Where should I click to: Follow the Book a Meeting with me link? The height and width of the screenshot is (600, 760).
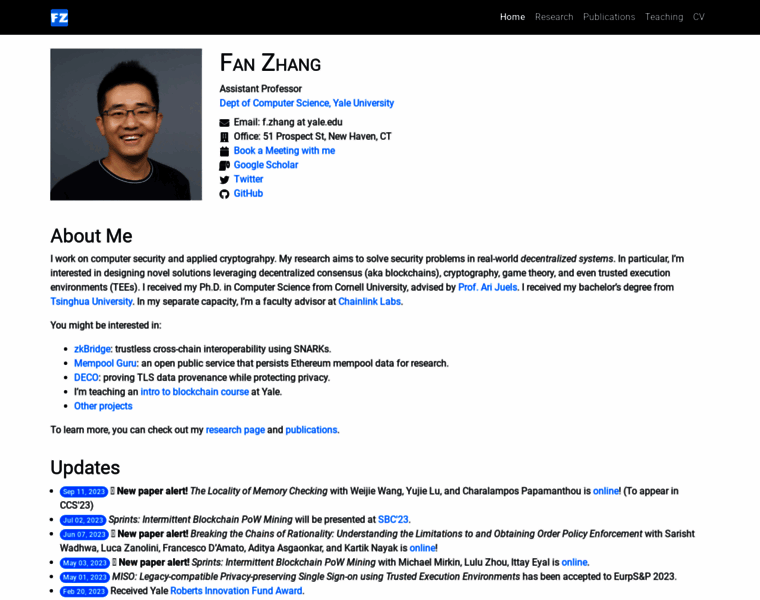tap(284, 151)
